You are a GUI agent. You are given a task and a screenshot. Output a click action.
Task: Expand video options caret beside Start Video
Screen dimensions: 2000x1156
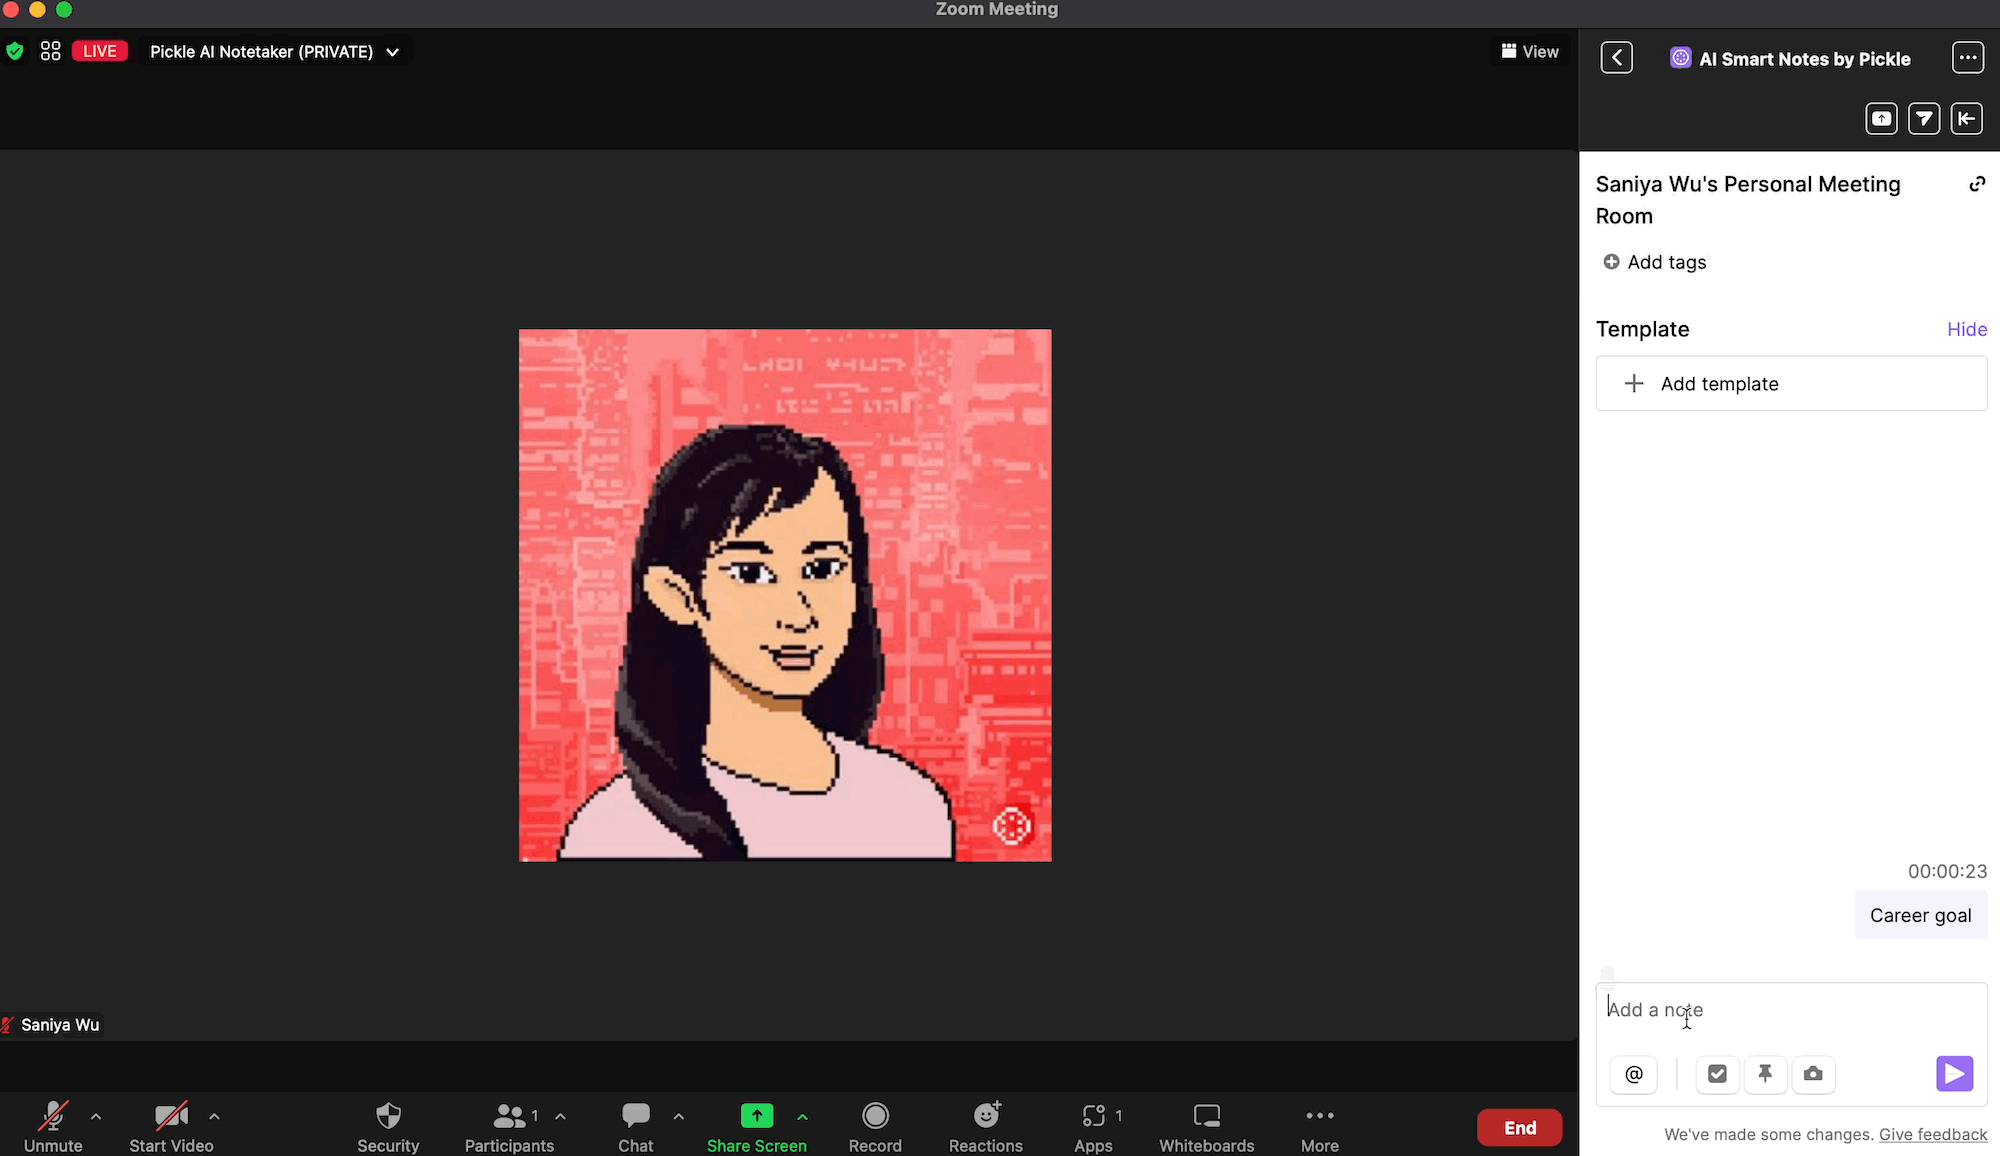214,1116
